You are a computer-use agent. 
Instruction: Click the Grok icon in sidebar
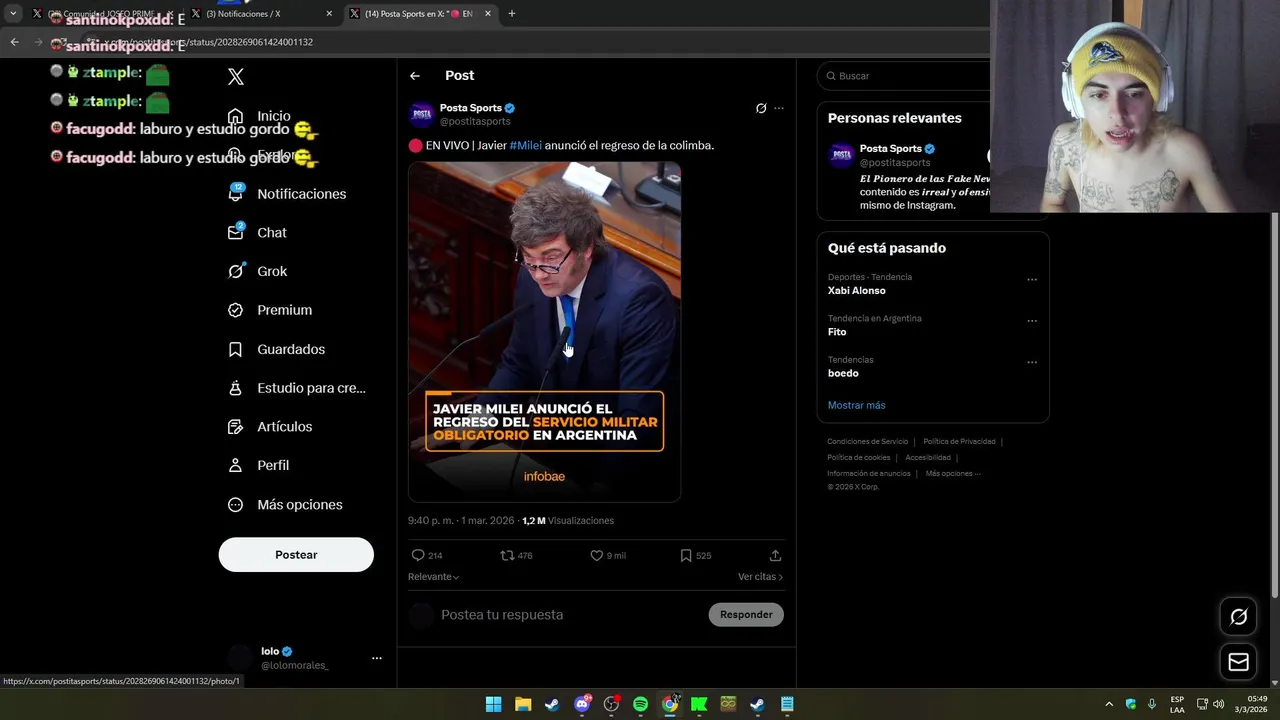point(235,271)
